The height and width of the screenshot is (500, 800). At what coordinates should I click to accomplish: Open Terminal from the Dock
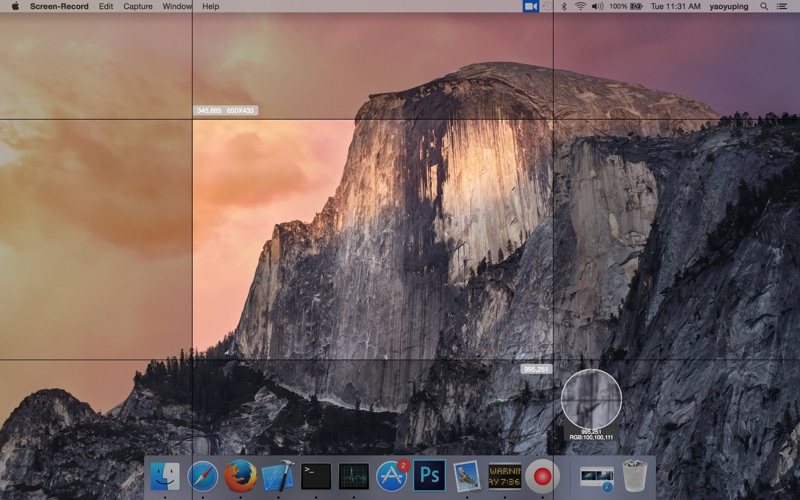316,476
